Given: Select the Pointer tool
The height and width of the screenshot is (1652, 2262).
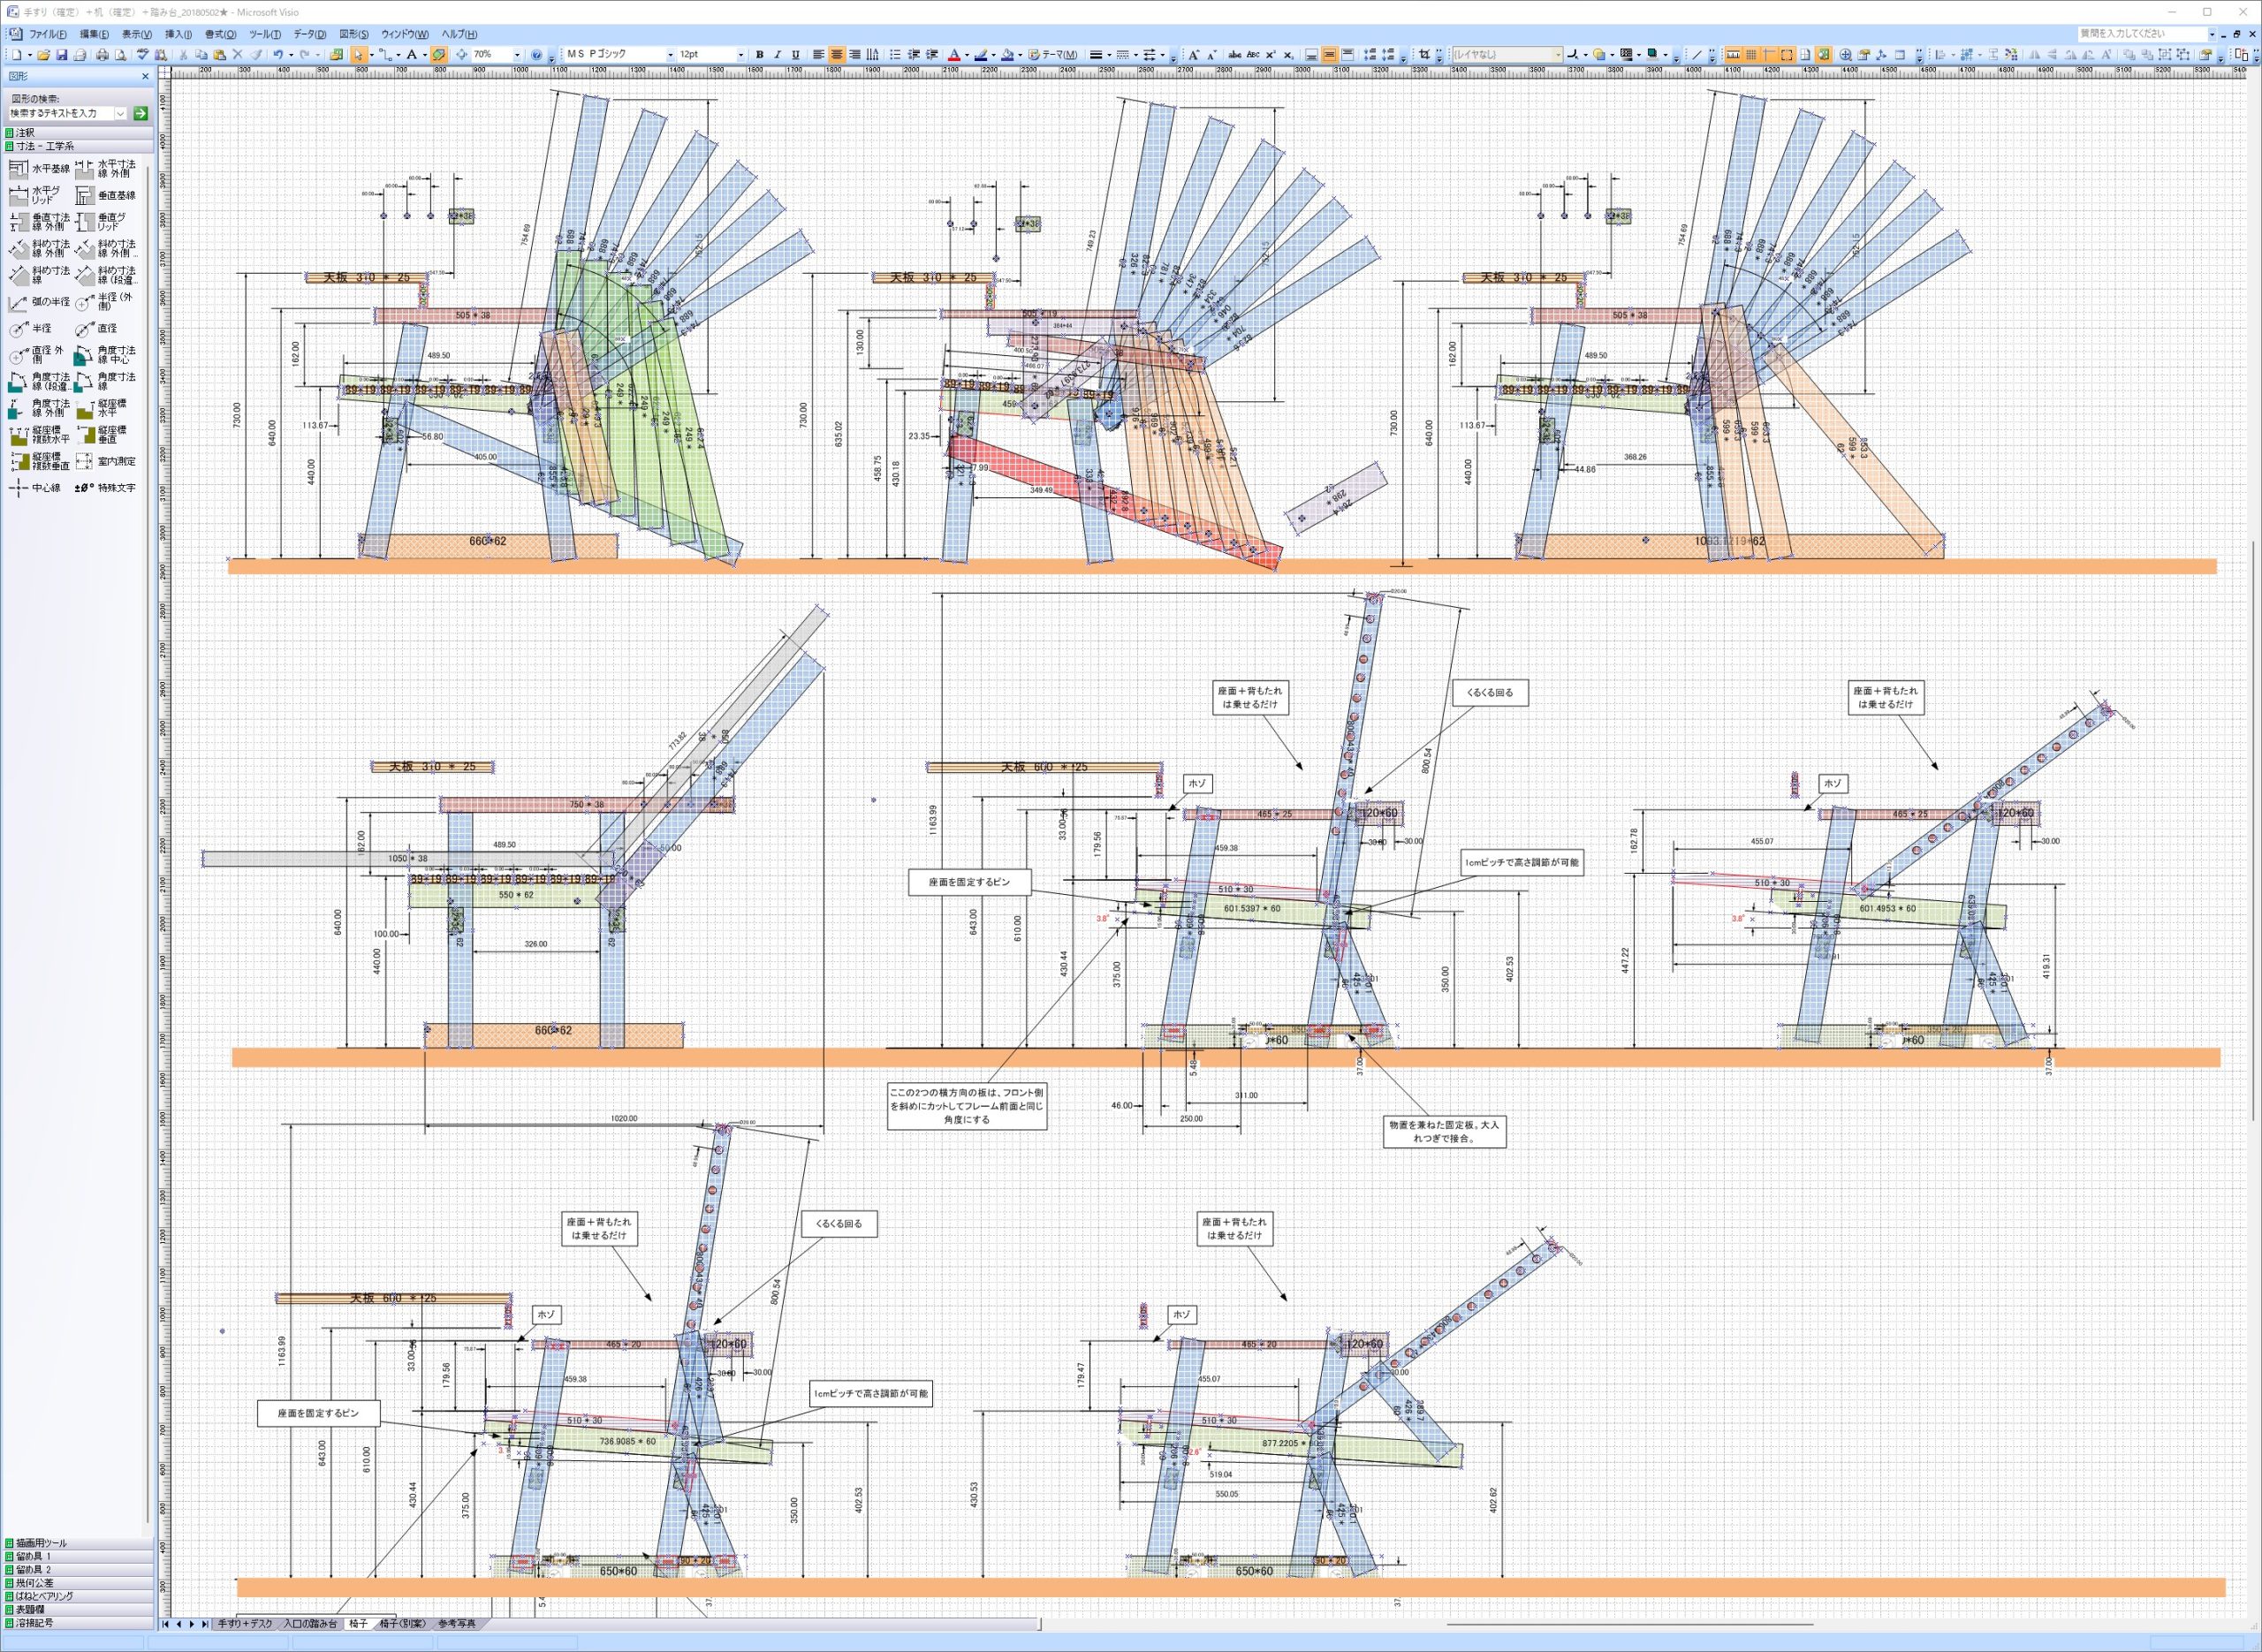Looking at the screenshot, I should pos(358,55).
